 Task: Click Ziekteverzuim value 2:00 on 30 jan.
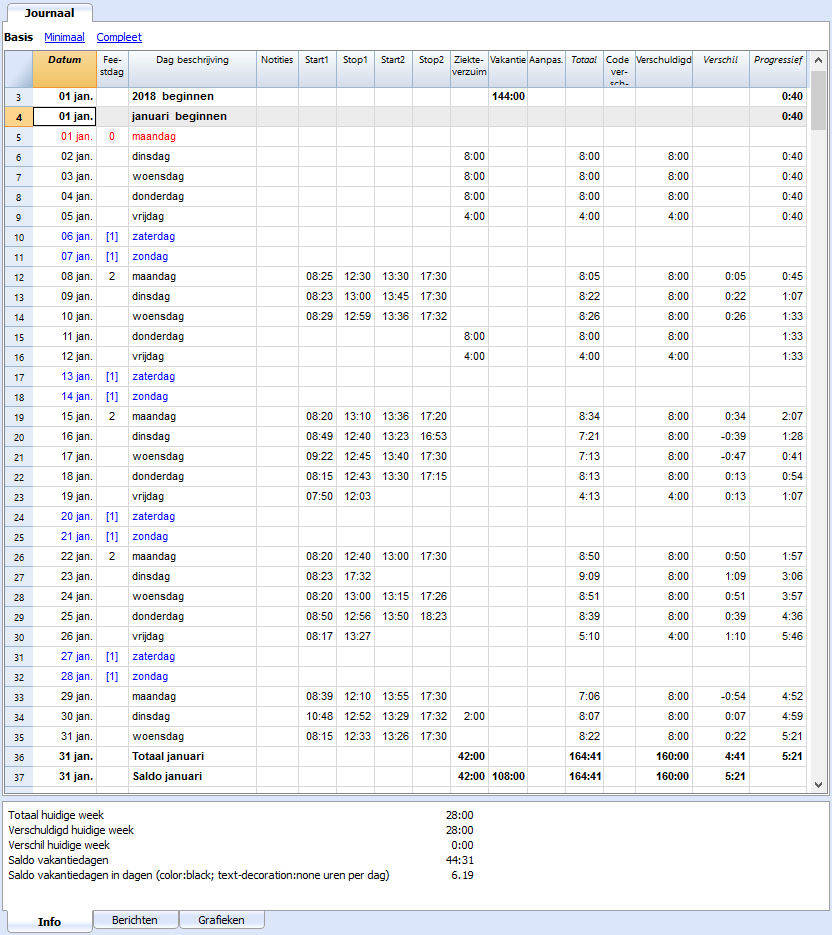(469, 716)
